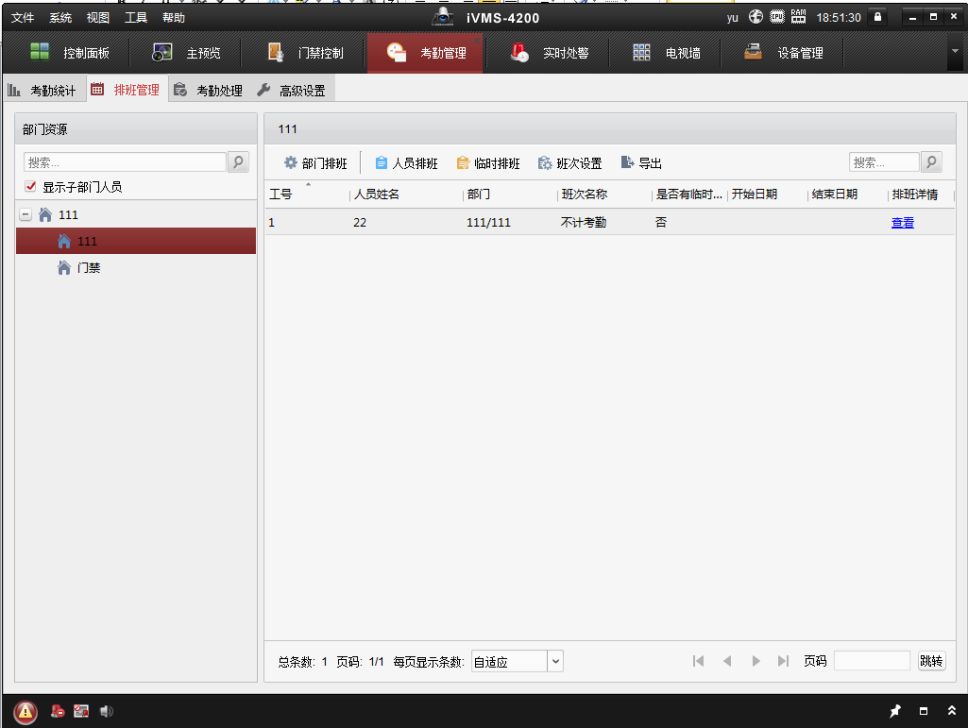This screenshot has width=968, height=728.
Task: Expand the module bar overflow arrow
Action: point(954,51)
